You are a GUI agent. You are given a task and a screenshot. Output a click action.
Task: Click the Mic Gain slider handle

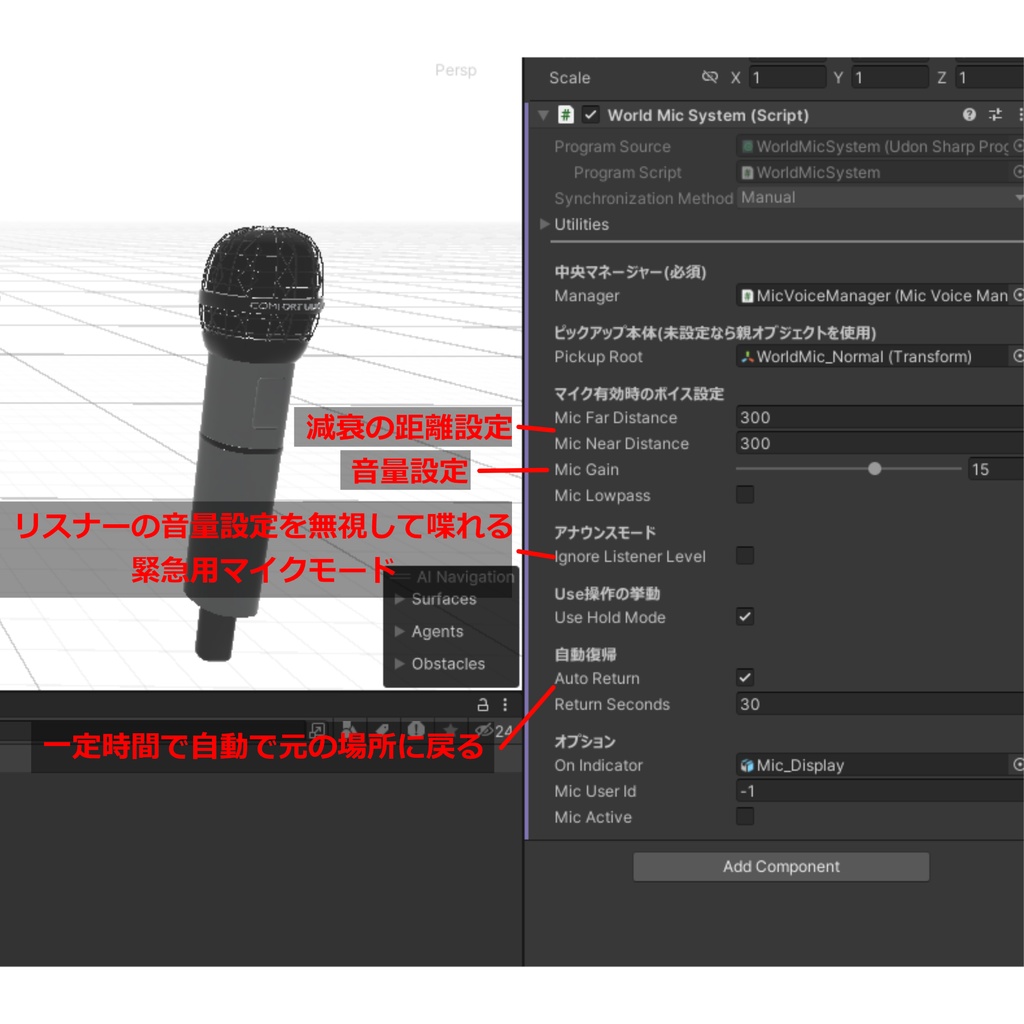(x=874, y=469)
